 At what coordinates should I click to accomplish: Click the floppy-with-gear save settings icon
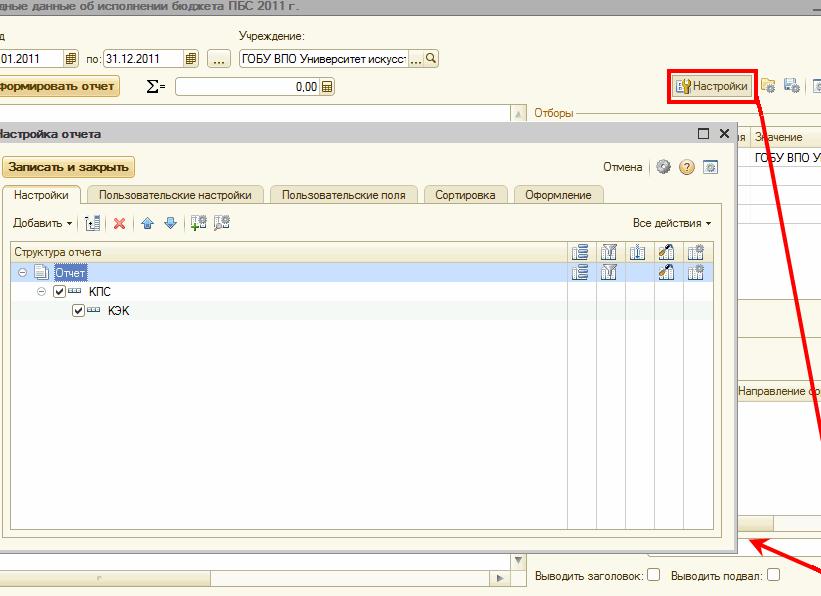(791, 85)
